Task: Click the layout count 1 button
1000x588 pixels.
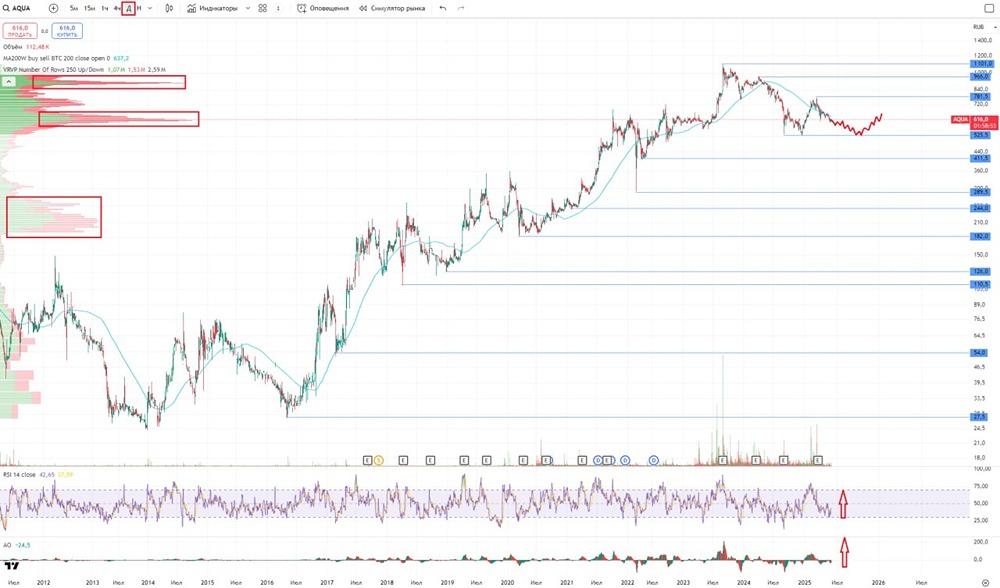Action: pos(278,8)
